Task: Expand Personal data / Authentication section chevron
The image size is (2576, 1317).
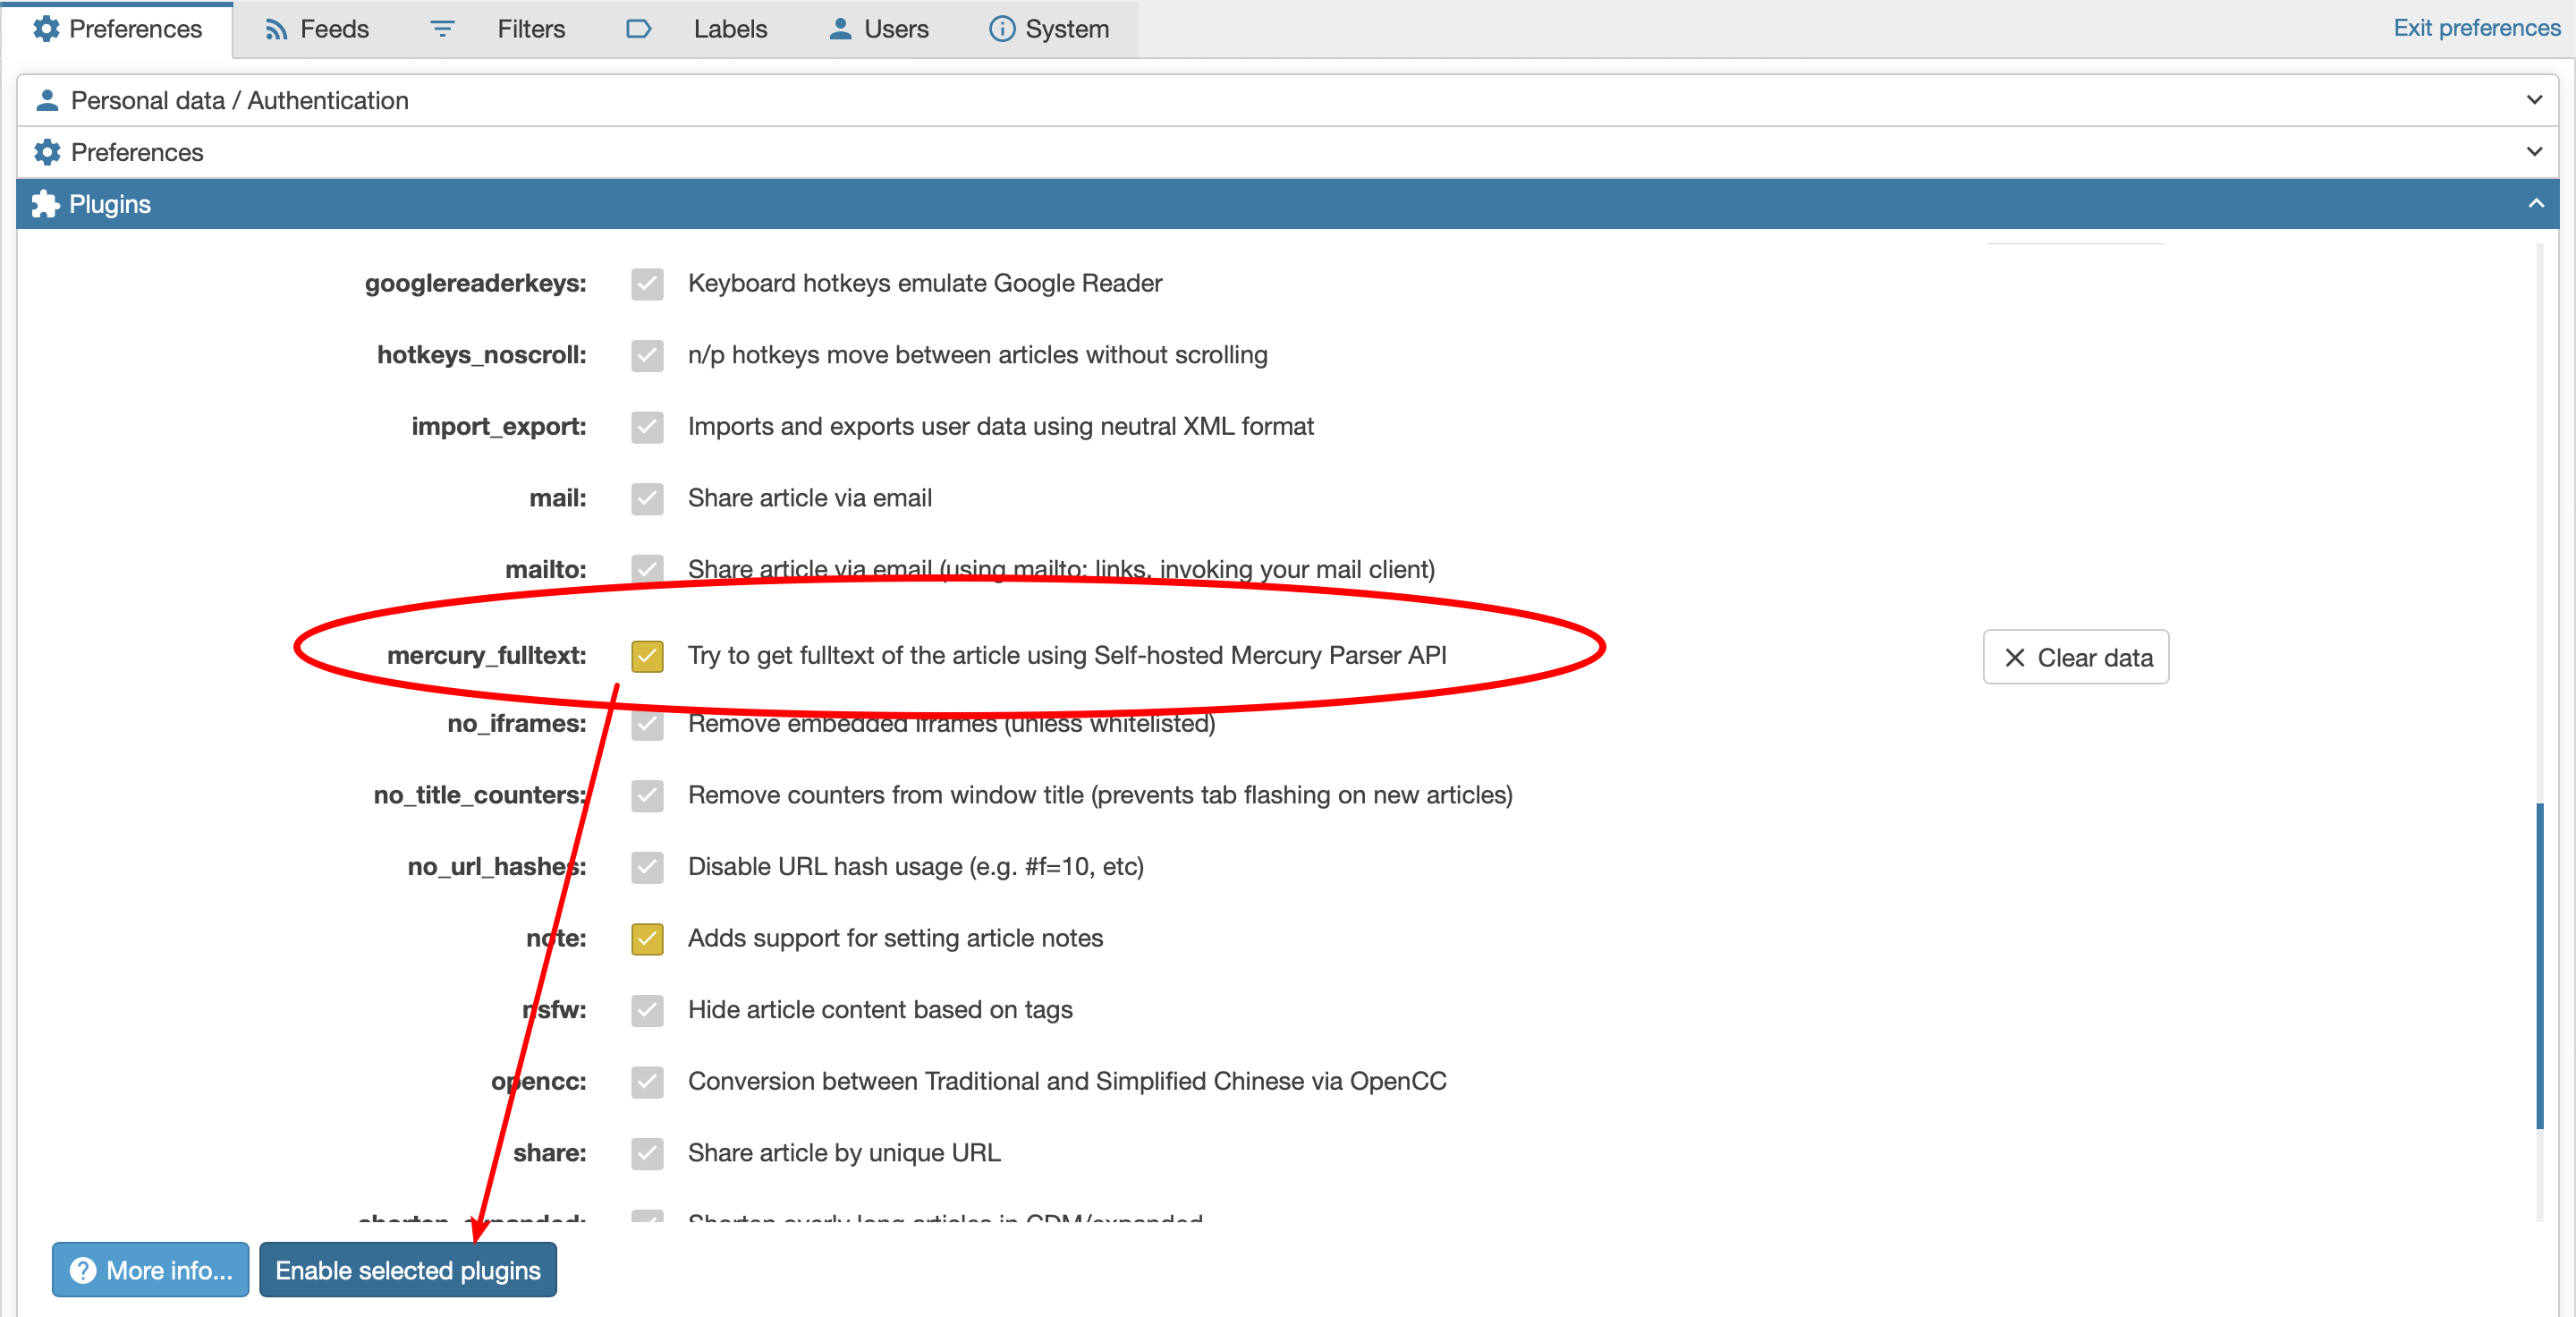Action: [2534, 100]
